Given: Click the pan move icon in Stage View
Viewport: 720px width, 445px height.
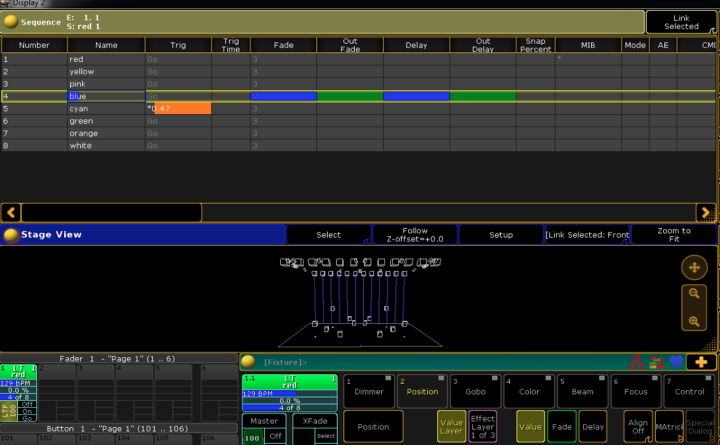Looking at the screenshot, I should (694, 267).
